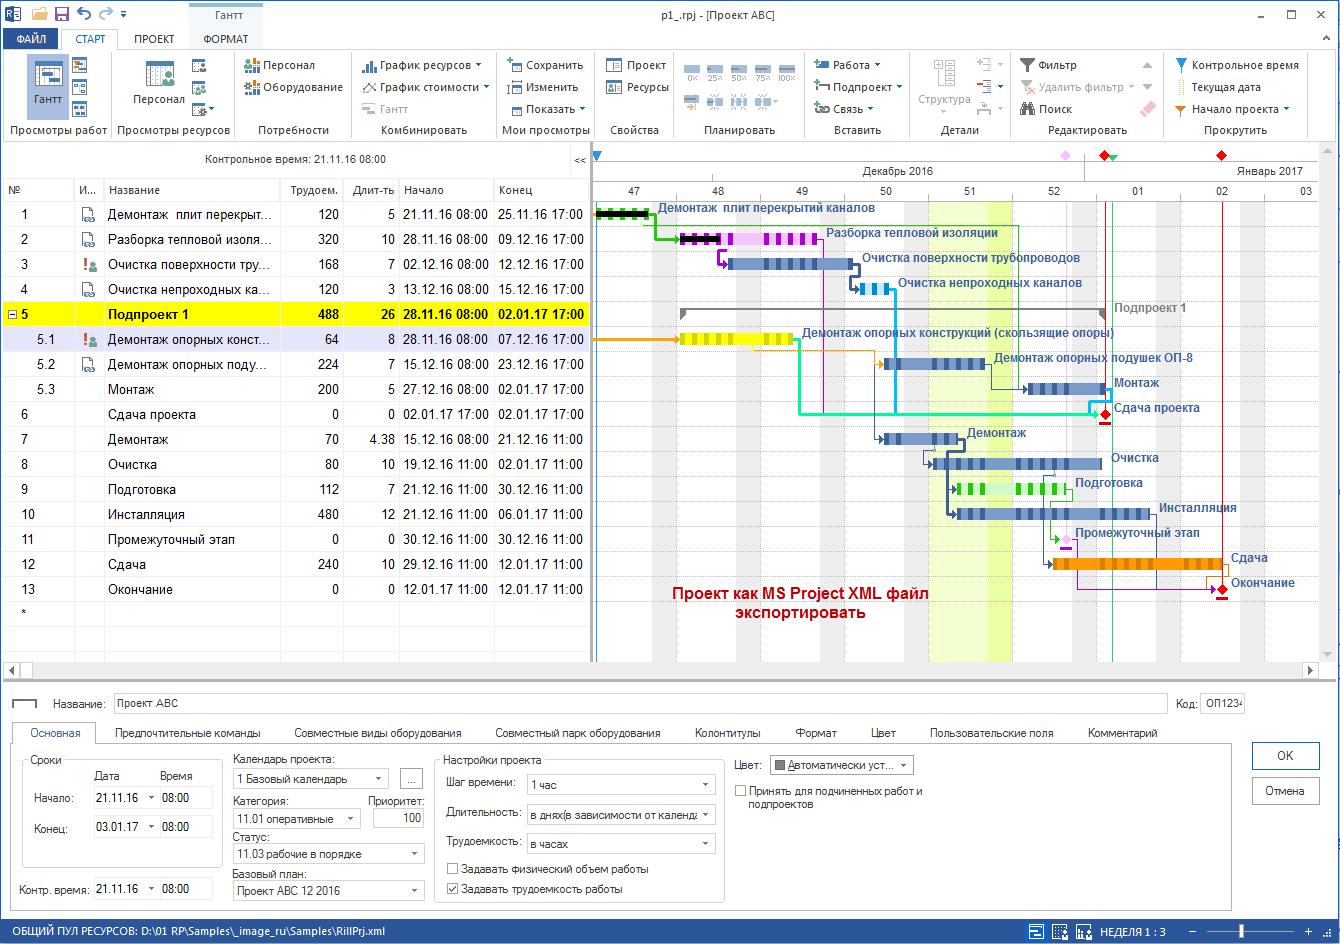This screenshot has height=944, width=1340.
Task: Open Ресурсы properties
Action: (637, 87)
